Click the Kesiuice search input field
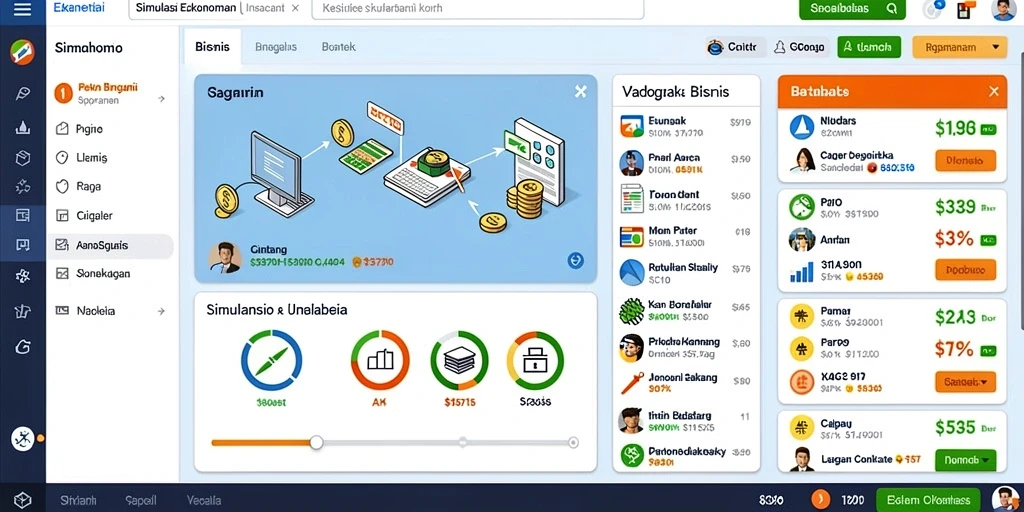1024x512 pixels. pyautogui.click(x=478, y=8)
